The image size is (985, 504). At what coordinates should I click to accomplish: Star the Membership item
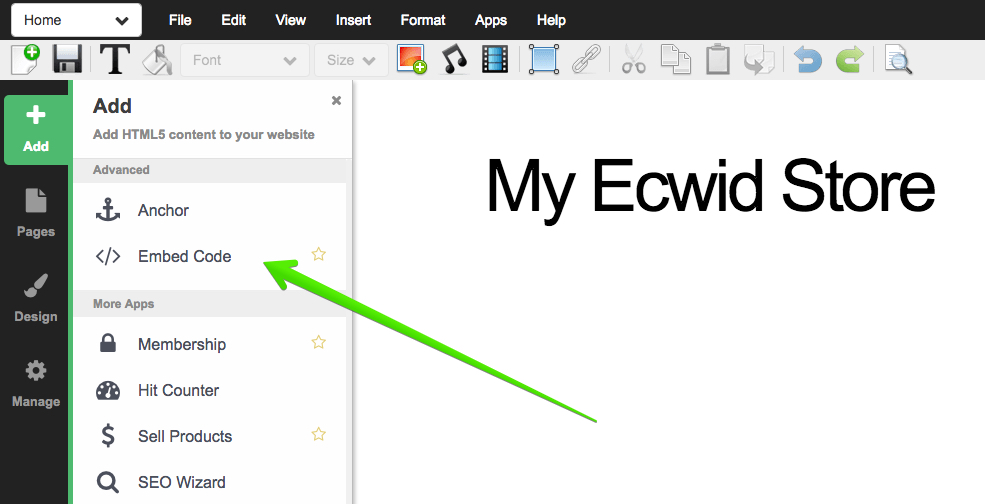coord(319,342)
